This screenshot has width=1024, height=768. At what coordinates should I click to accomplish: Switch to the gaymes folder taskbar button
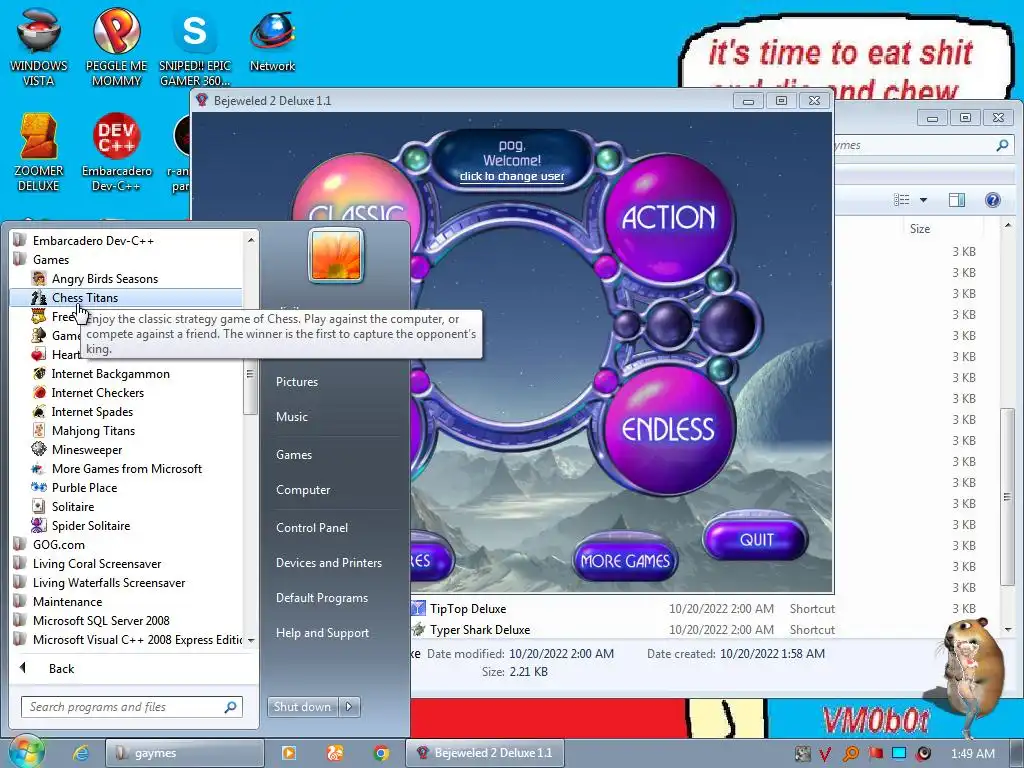click(x=184, y=753)
